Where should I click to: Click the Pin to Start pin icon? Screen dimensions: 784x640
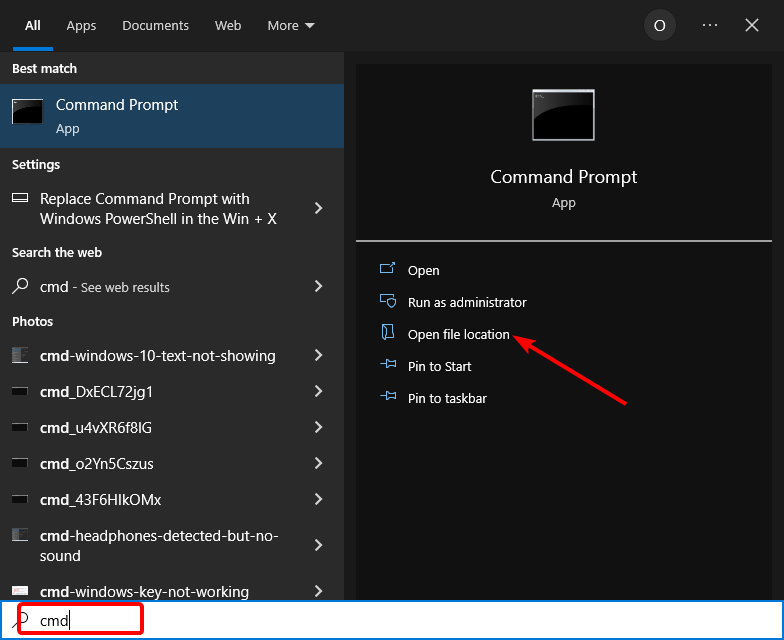pyautogui.click(x=388, y=364)
